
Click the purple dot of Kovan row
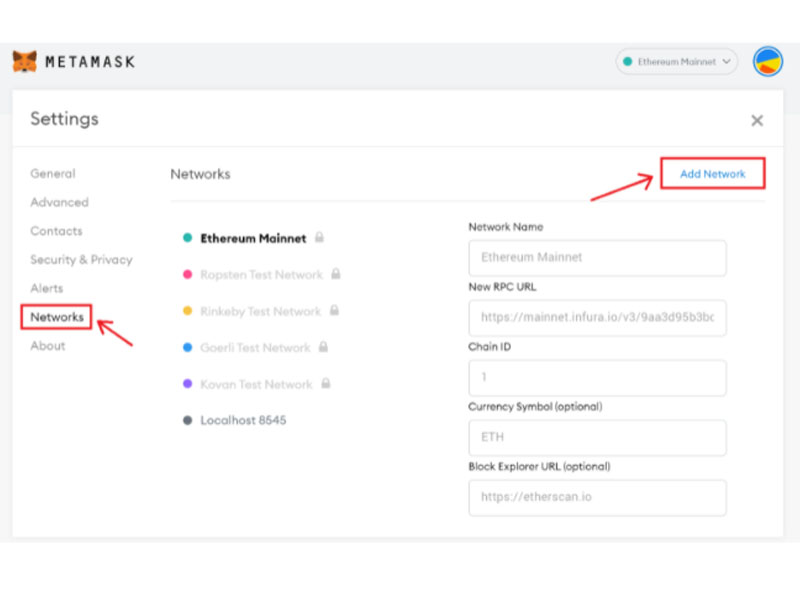point(187,384)
